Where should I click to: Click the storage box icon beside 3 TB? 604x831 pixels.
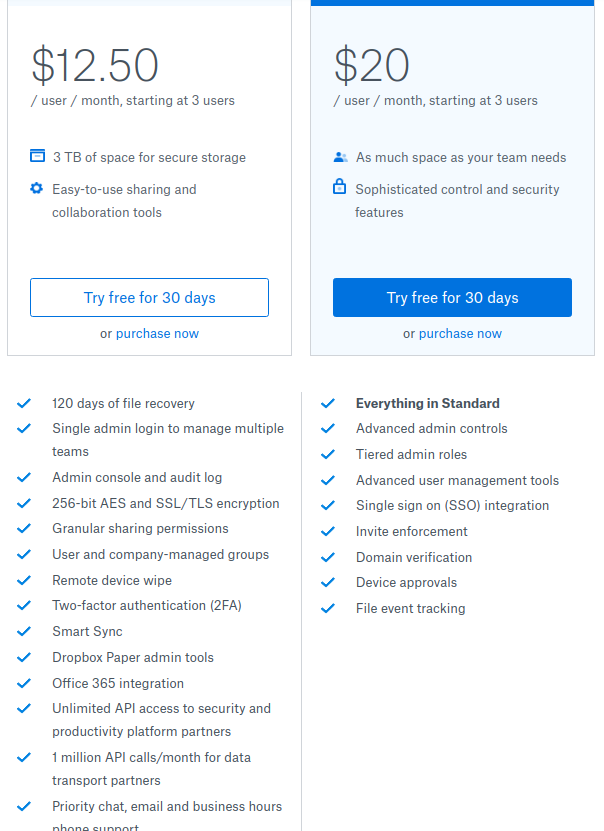tap(38, 156)
